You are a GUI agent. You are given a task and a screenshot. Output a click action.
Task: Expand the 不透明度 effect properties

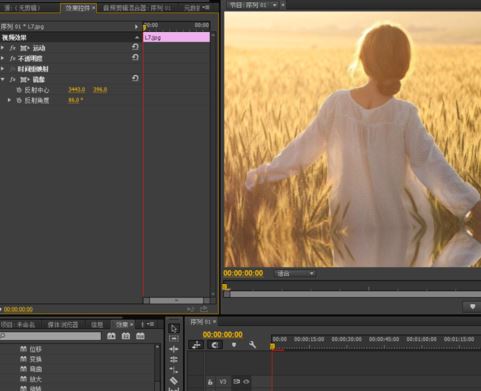(3, 58)
